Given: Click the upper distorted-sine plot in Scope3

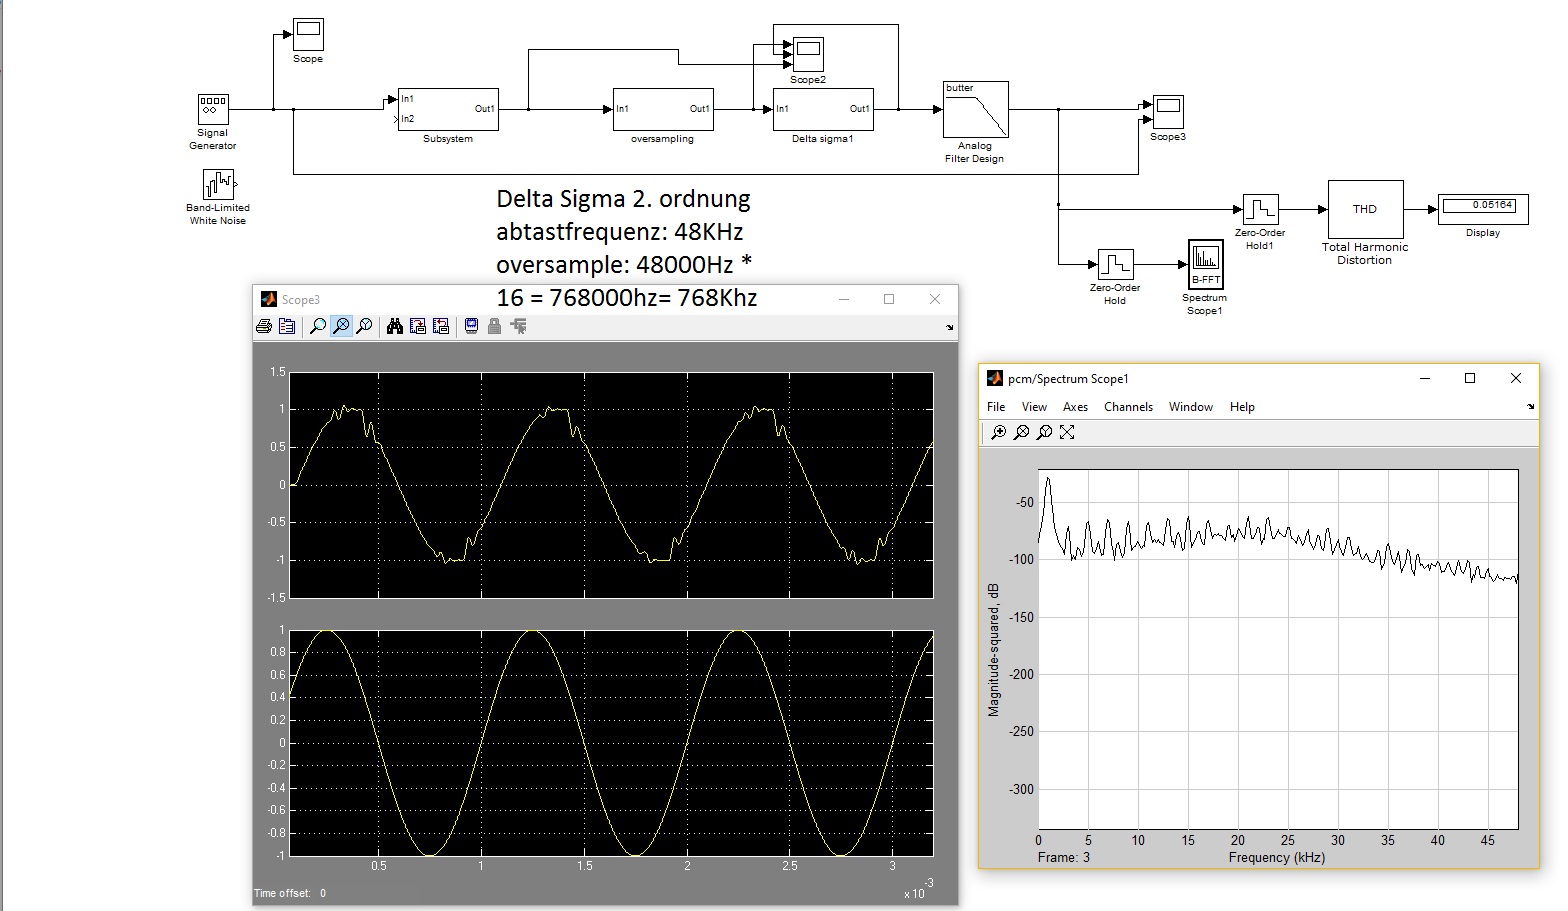Looking at the screenshot, I should pyautogui.click(x=611, y=485).
